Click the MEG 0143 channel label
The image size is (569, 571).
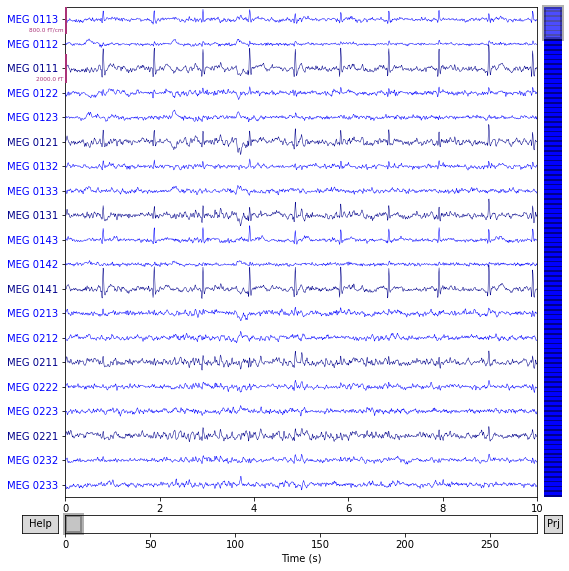point(32,240)
